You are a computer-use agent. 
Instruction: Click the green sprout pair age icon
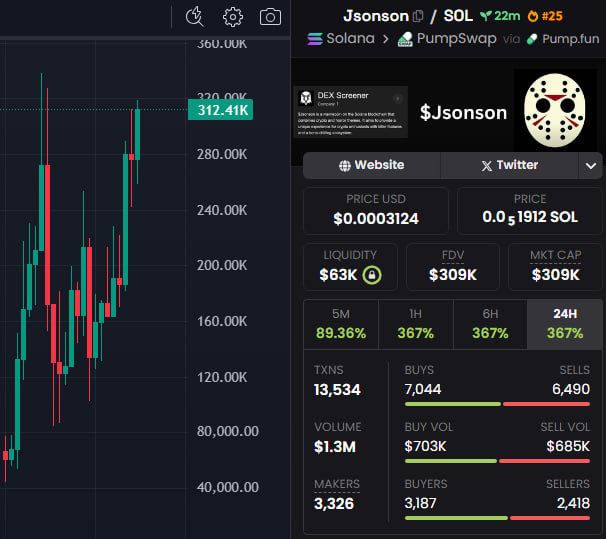pyautogui.click(x=485, y=16)
